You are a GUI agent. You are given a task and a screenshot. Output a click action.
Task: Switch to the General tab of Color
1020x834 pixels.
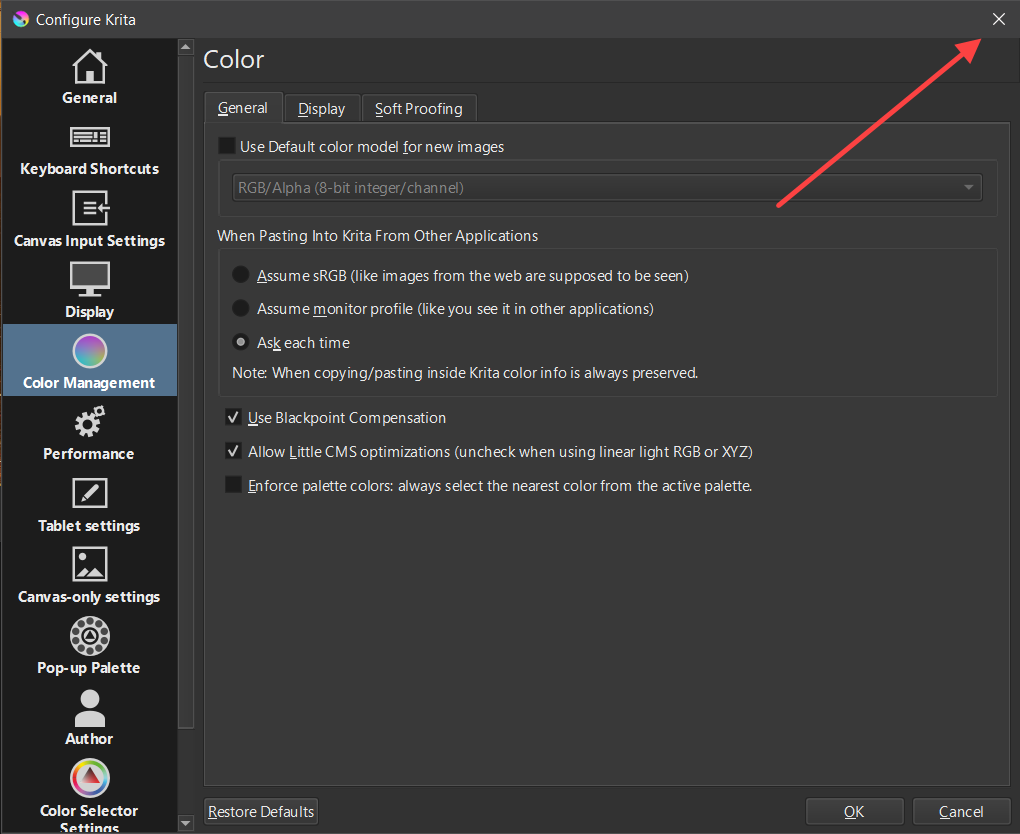tap(243, 107)
